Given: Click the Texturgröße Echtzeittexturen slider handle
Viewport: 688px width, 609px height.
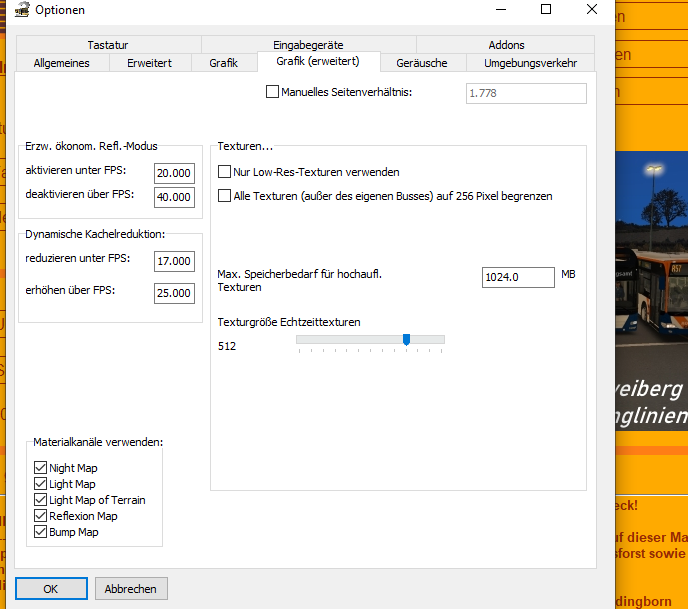Looking at the screenshot, I should [406, 341].
